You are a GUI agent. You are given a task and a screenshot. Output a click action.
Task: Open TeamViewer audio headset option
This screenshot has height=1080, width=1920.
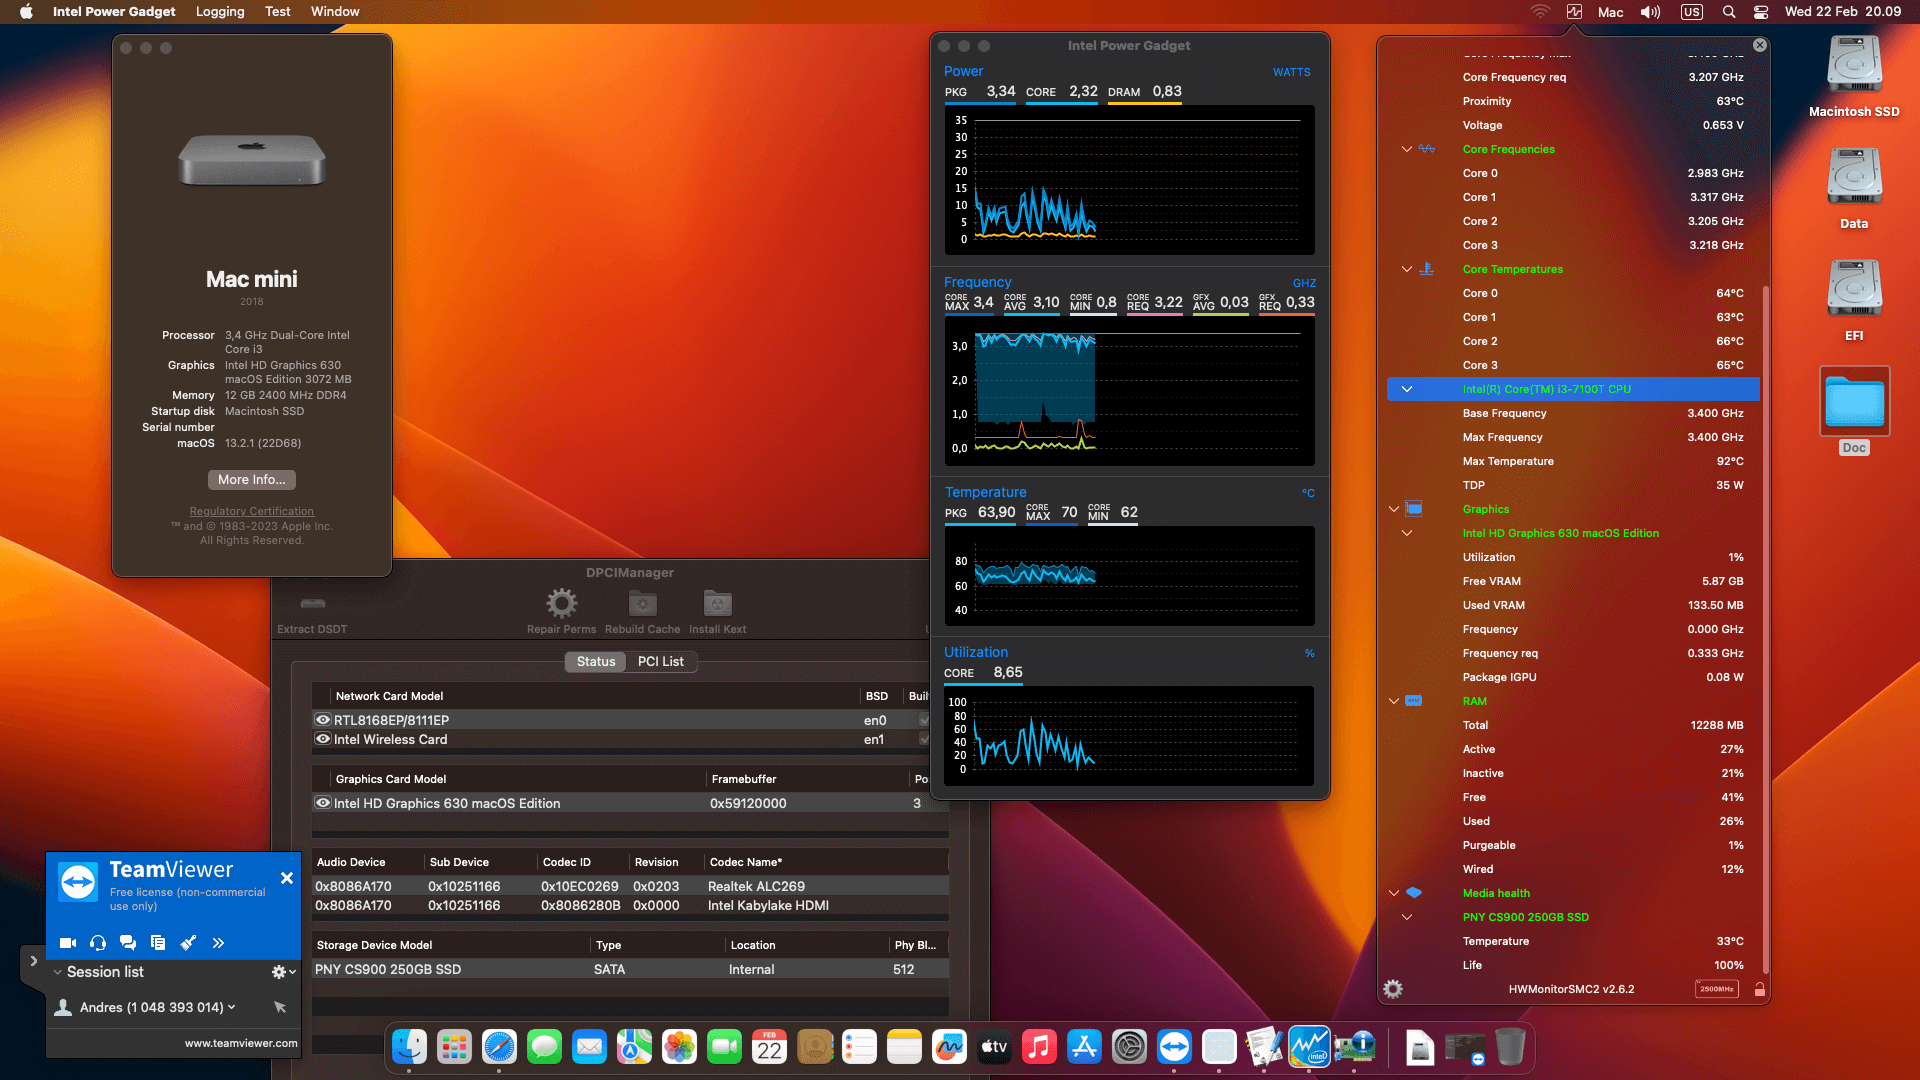click(98, 942)
